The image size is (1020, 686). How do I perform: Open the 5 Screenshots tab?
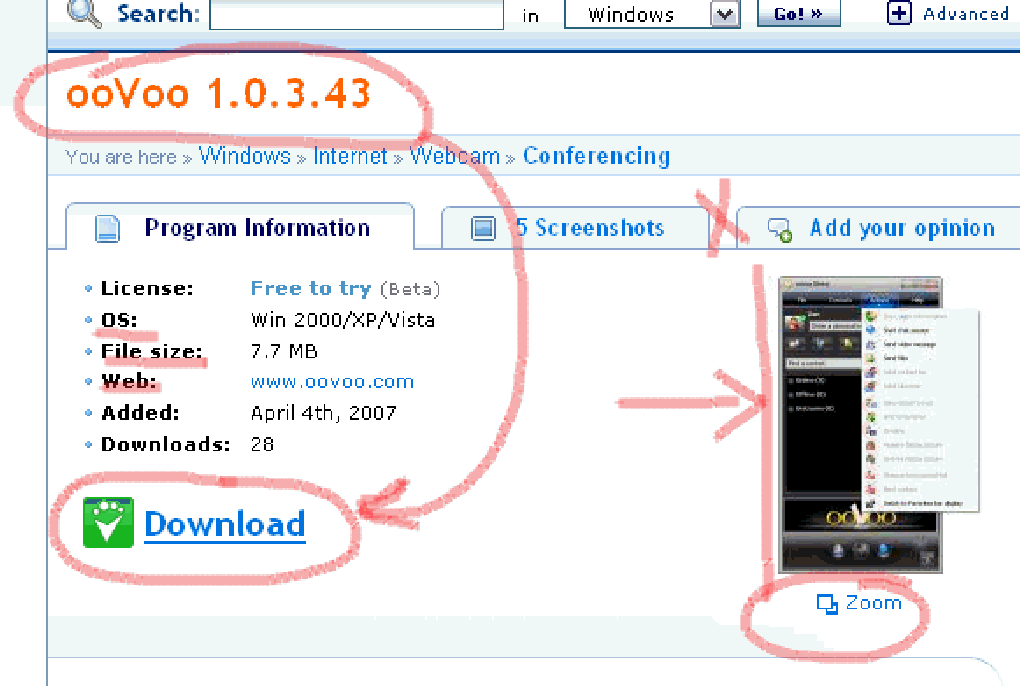click(575, 228)
